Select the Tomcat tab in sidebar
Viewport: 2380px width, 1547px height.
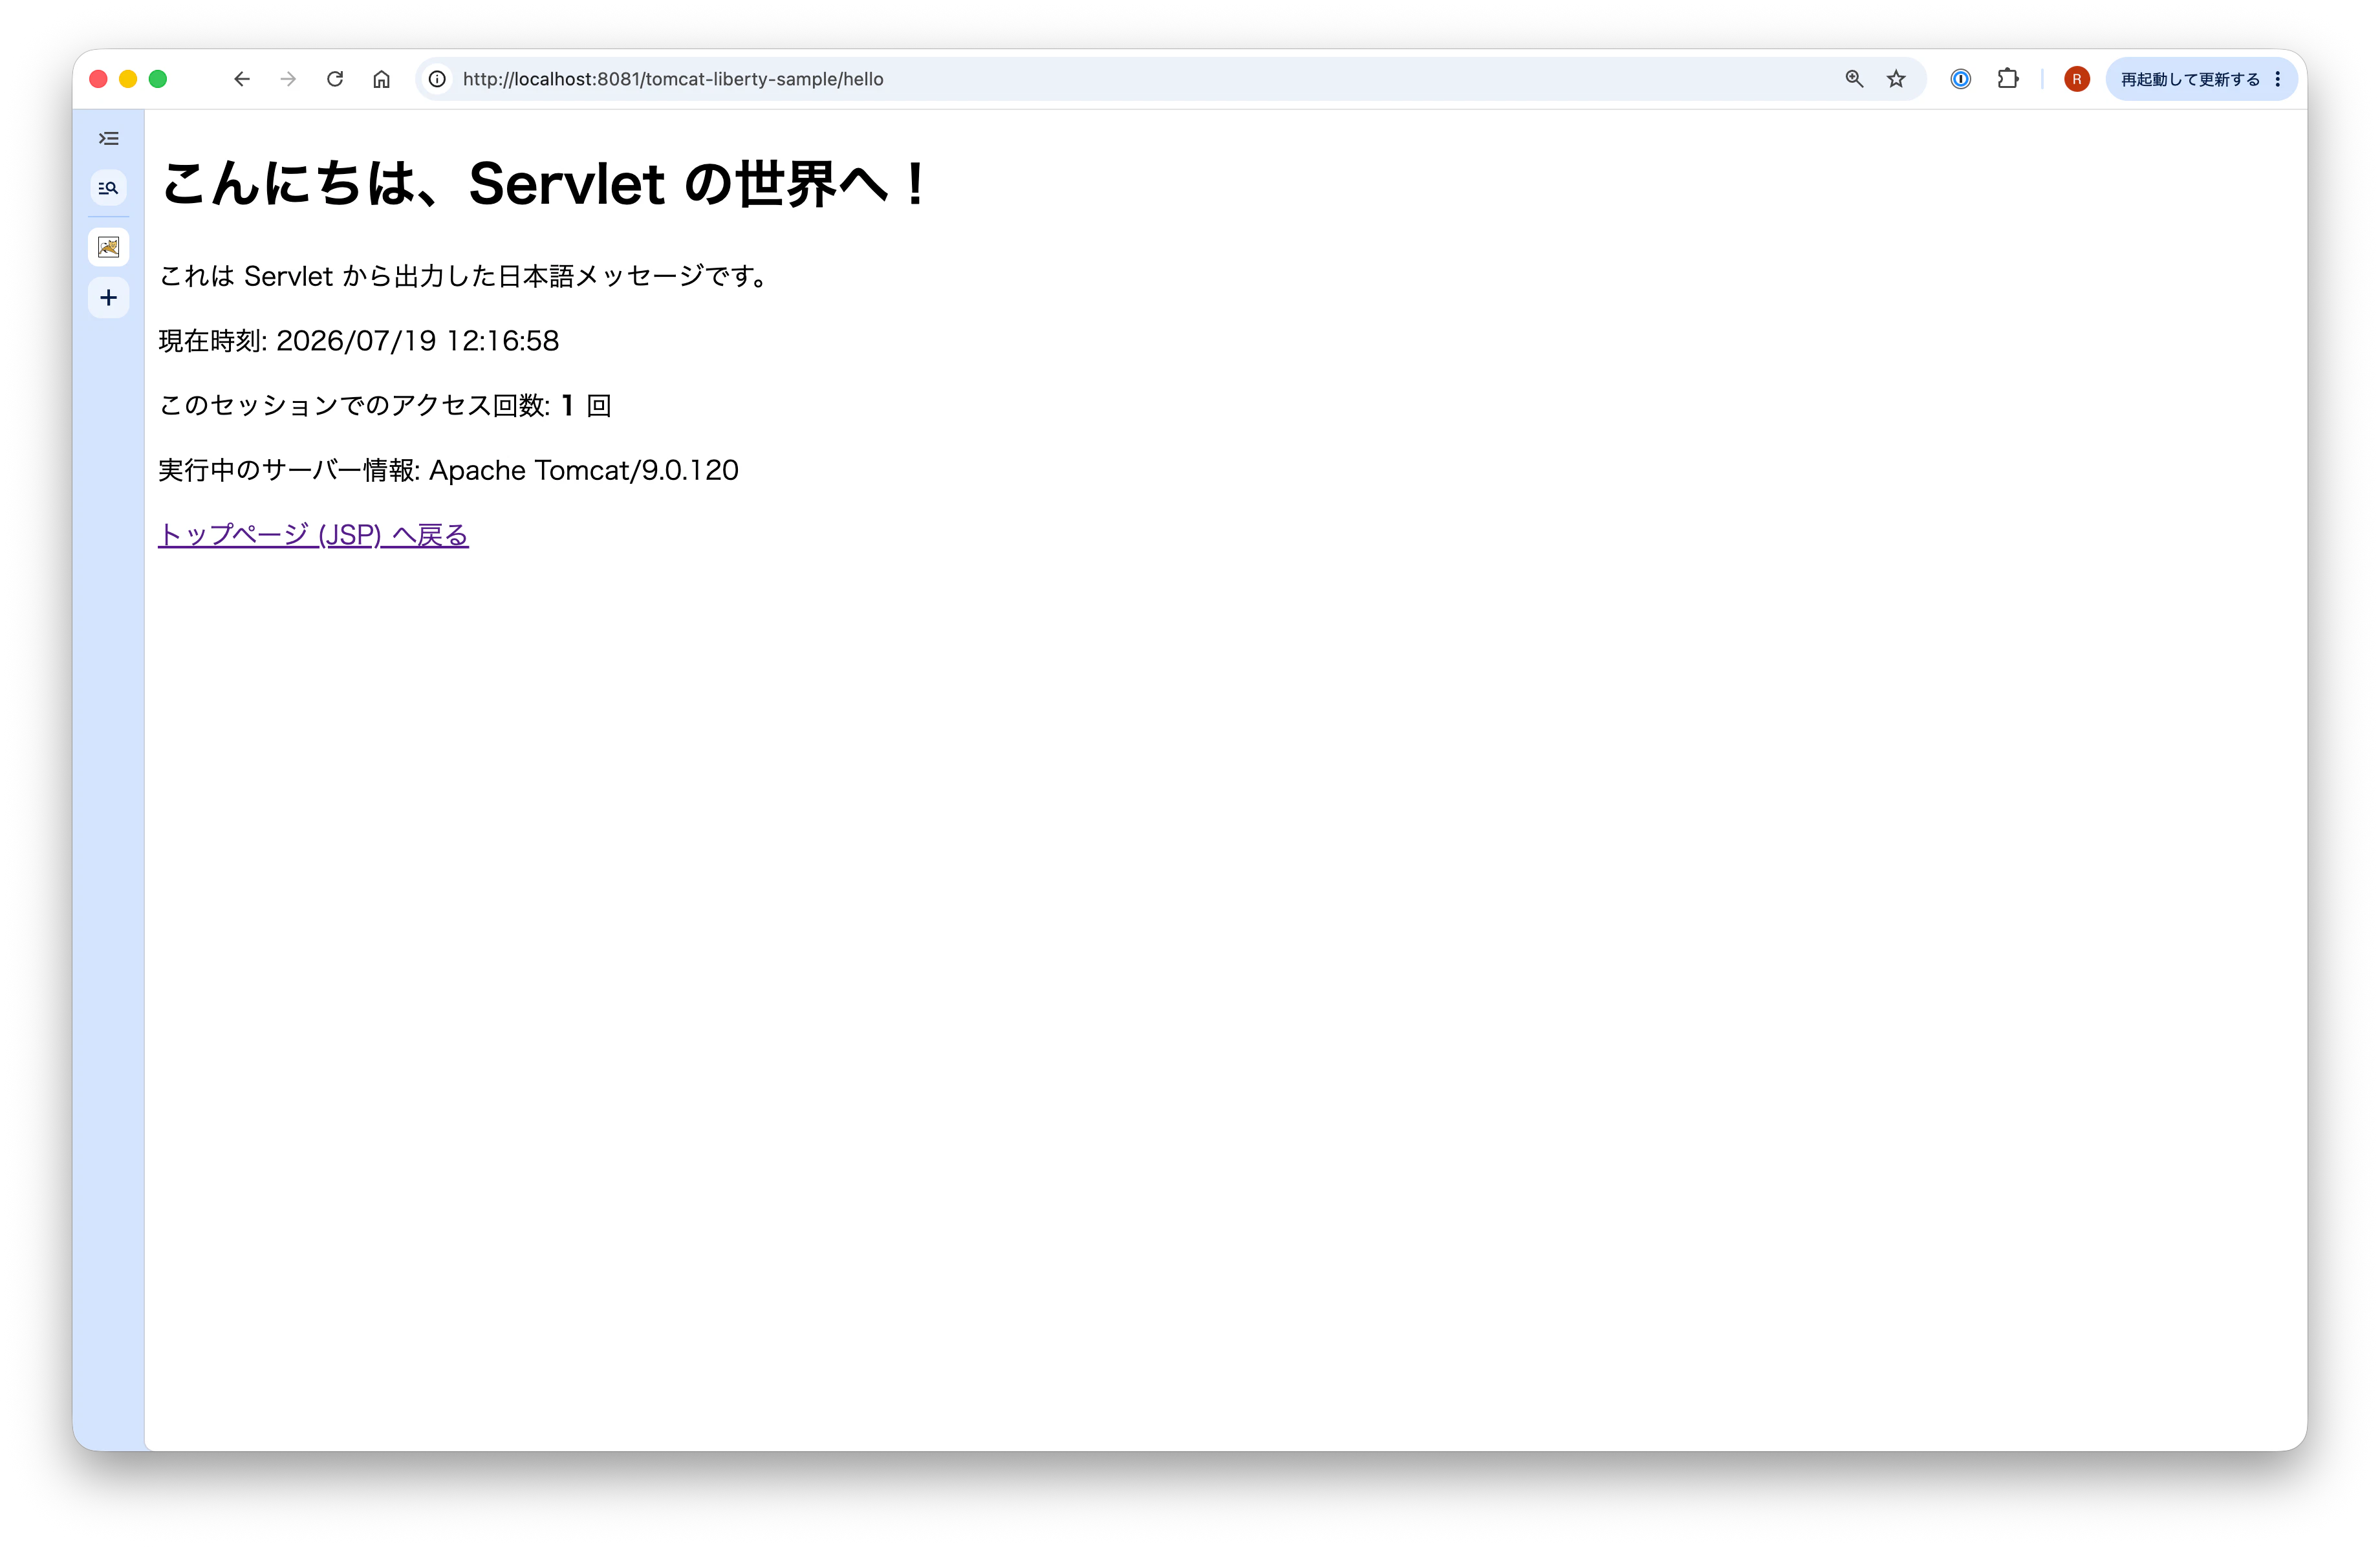click(108, 247)
